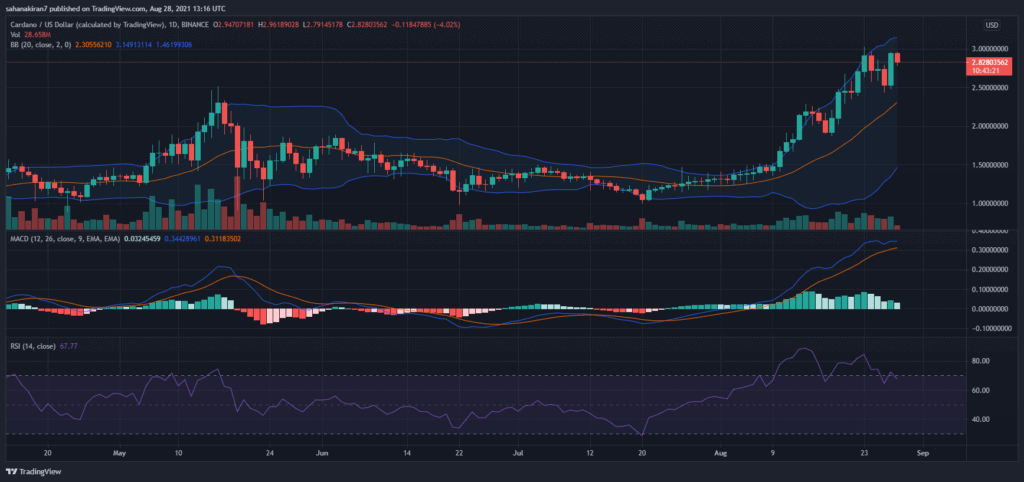
Task: Click the Sep label on time axis
Action: tap(922, 452)
